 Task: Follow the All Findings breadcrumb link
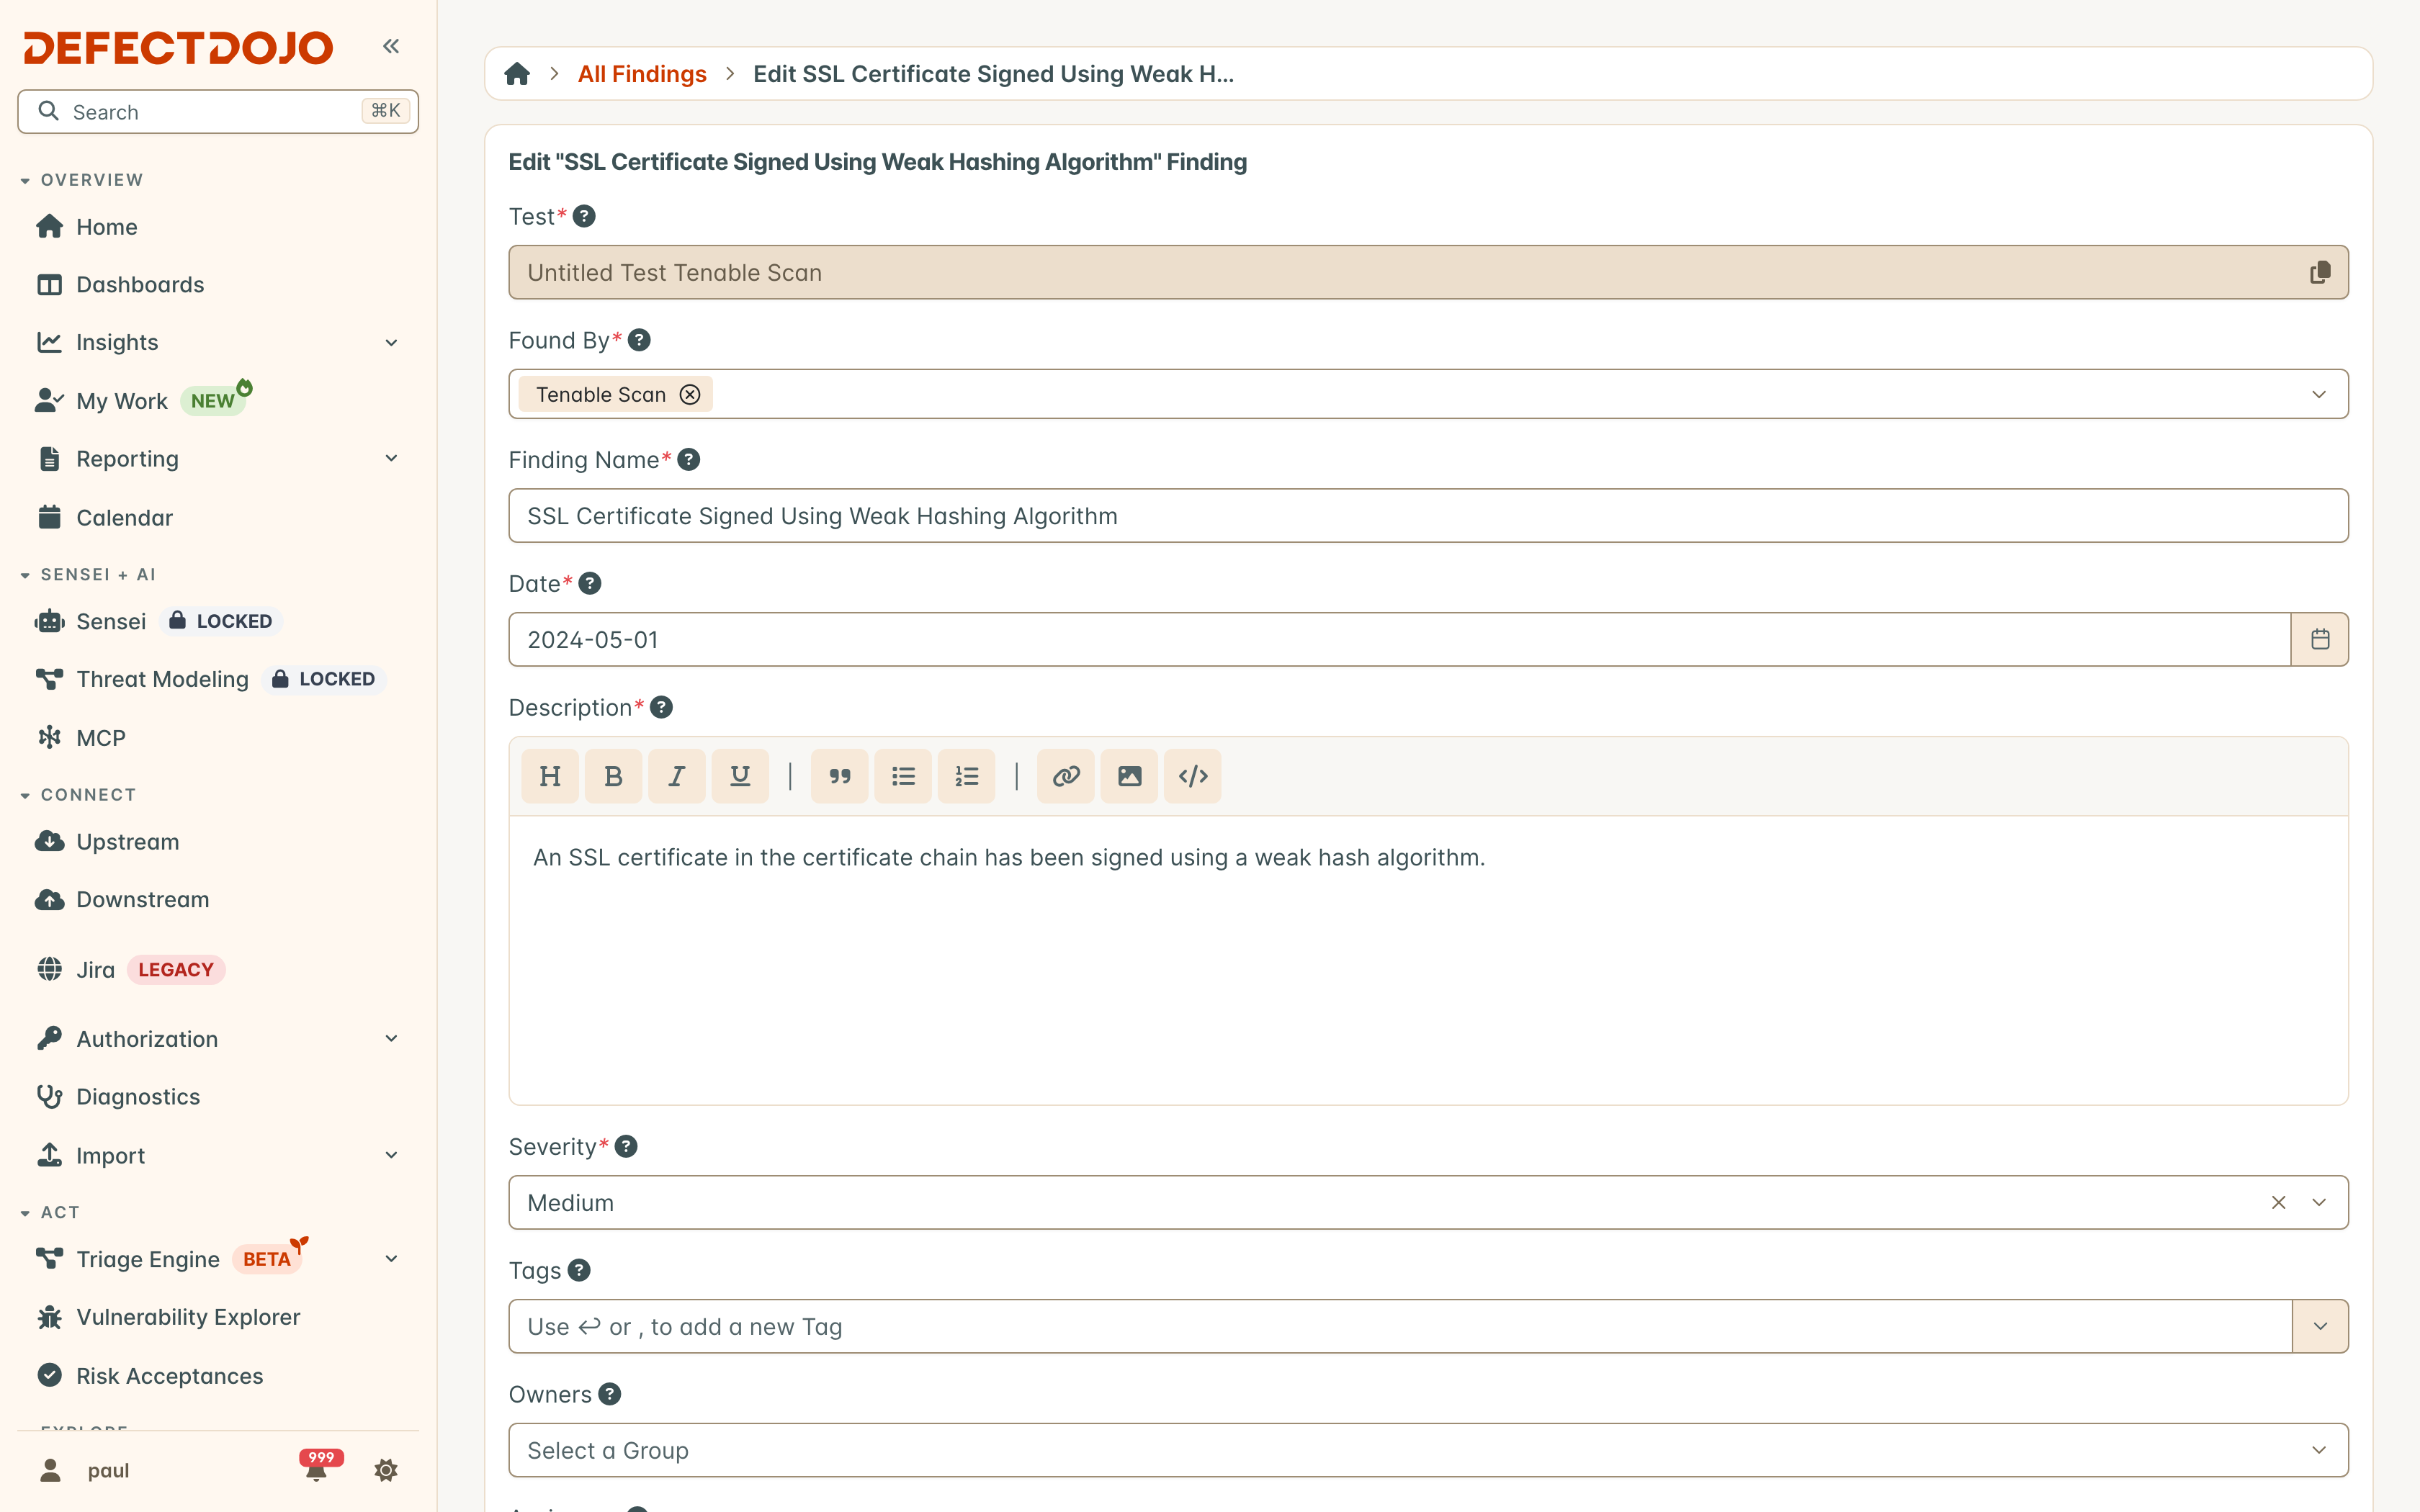pyautogui.click(x=642, y=74)
